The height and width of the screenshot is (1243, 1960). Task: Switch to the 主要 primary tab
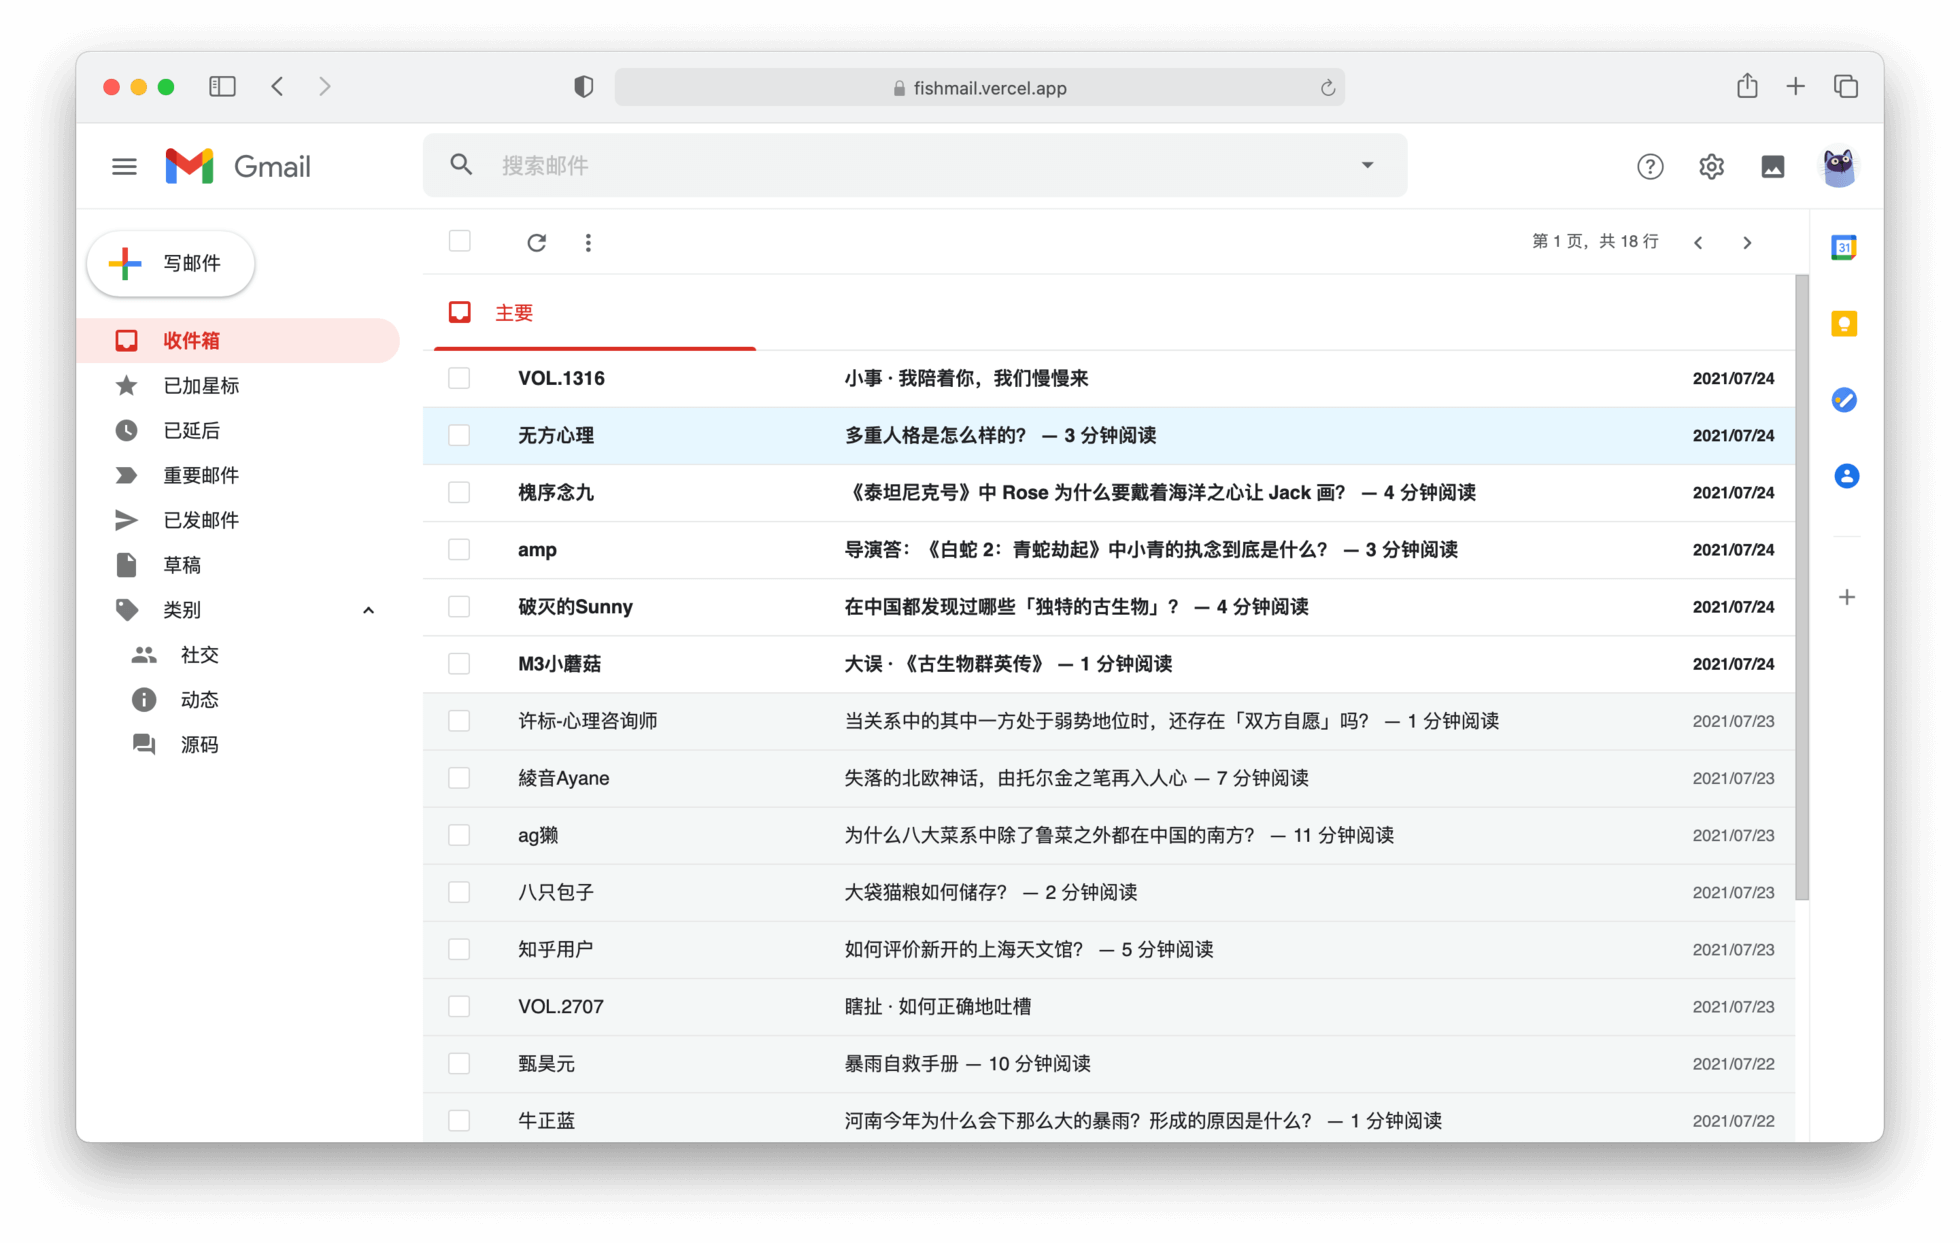pos(513,313)
